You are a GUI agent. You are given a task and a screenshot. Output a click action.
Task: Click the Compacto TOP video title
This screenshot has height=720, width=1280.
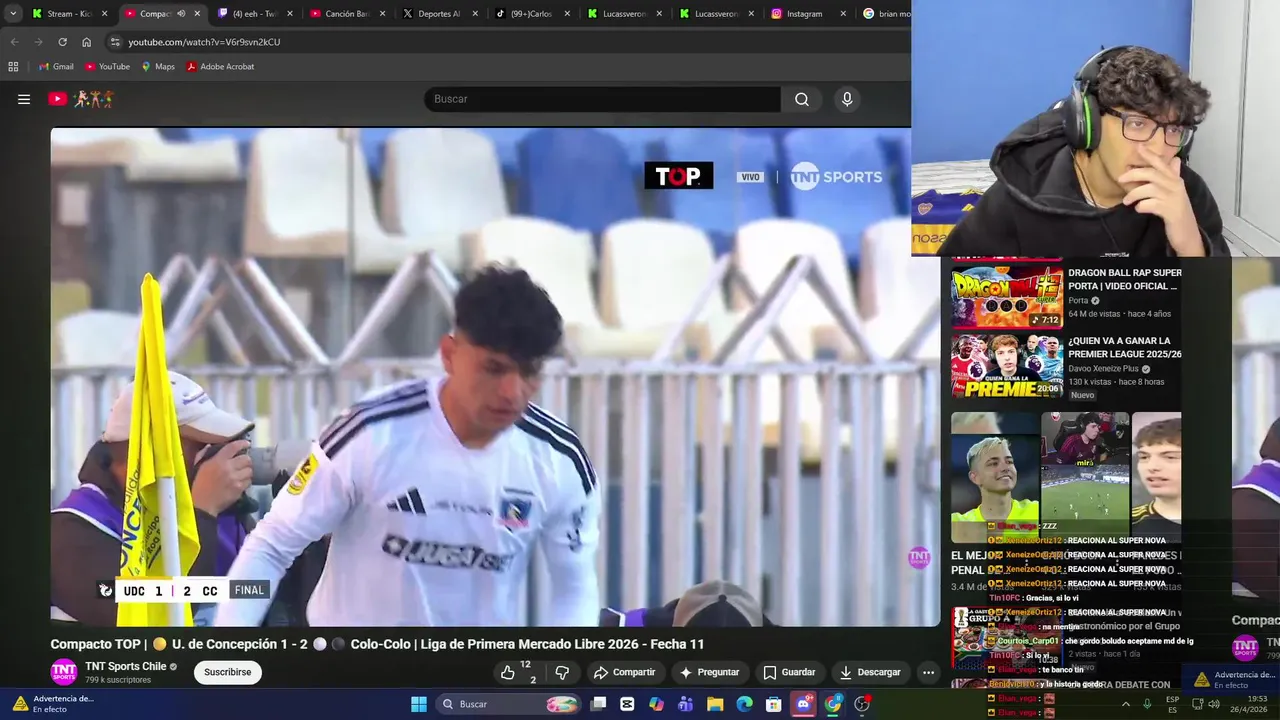pos(377,644)
